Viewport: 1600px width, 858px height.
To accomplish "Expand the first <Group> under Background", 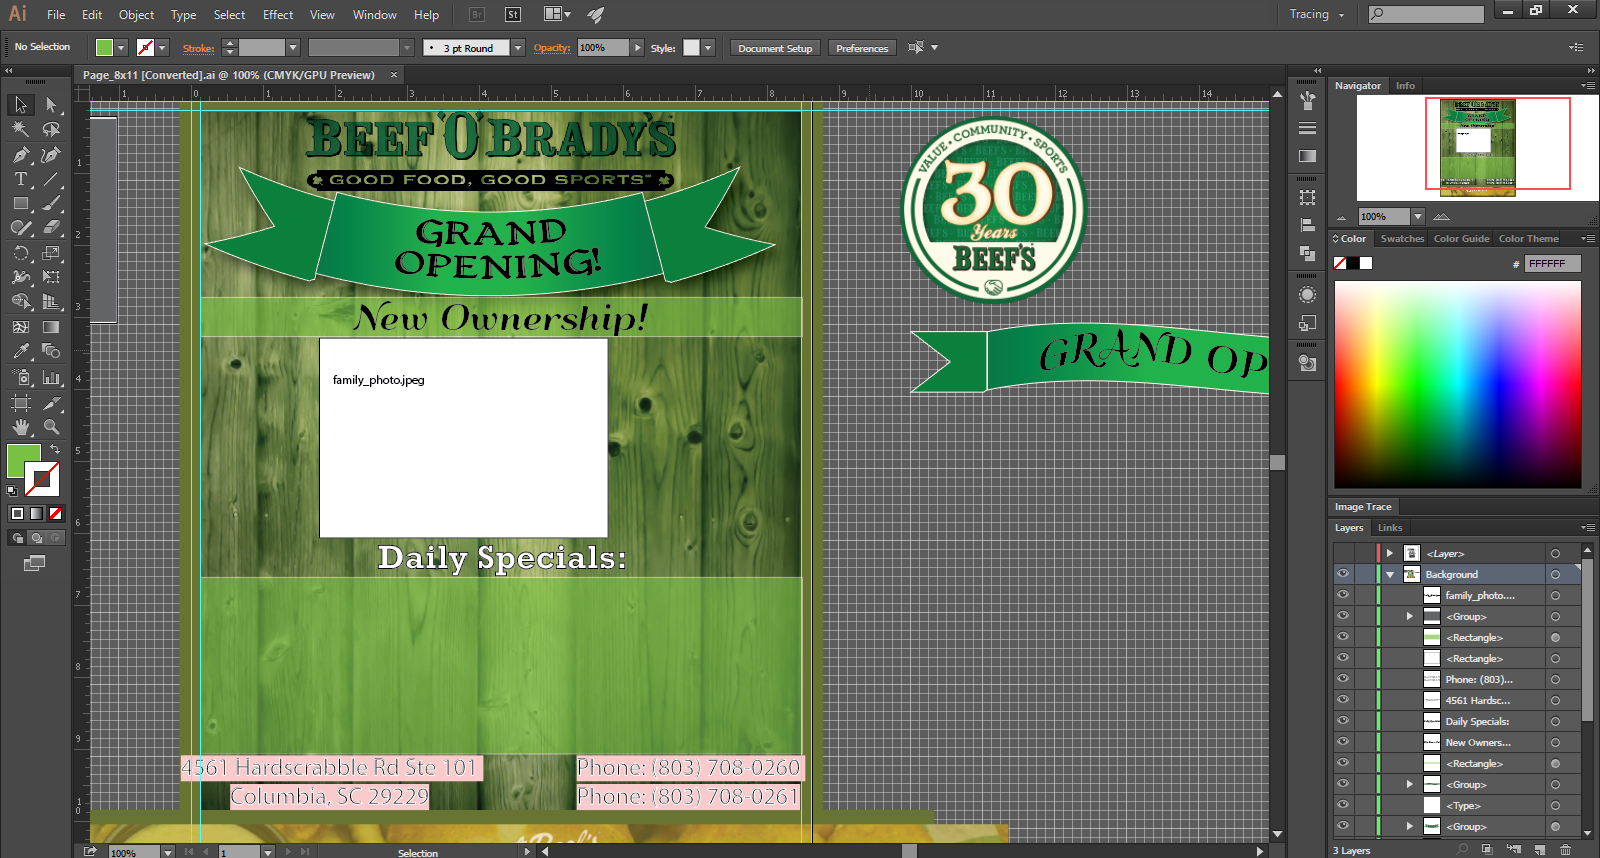I will (1409, 616).
